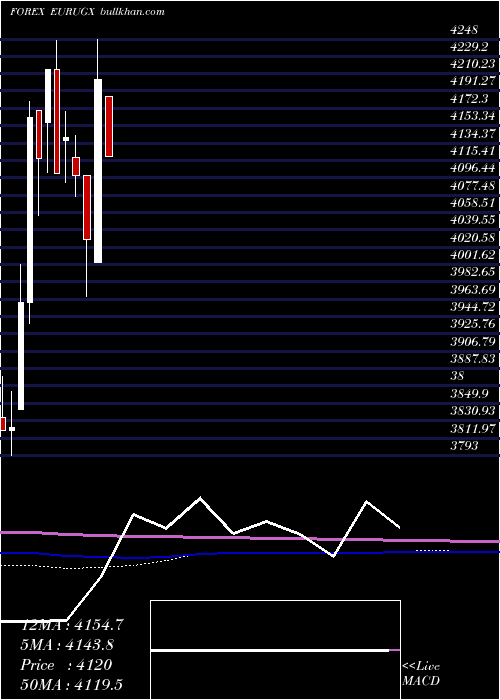
Task: Click the <<Live MACD label
Action: point(421,674)
